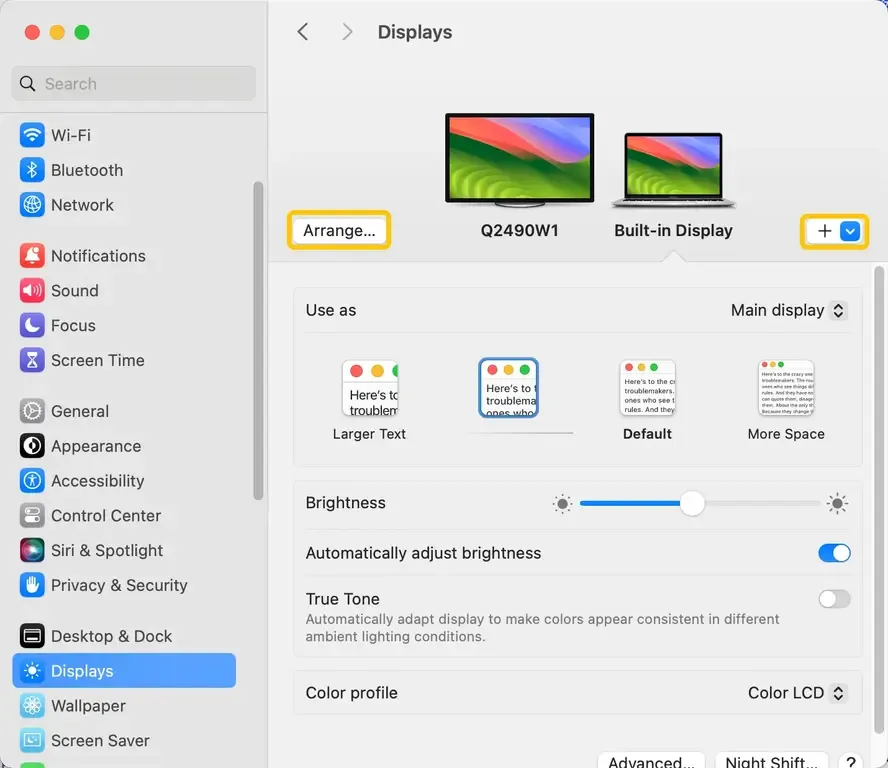Click the search magnifying glass icon
The image size is (888, 768).
pyautogui.click(x=27, y=84)
